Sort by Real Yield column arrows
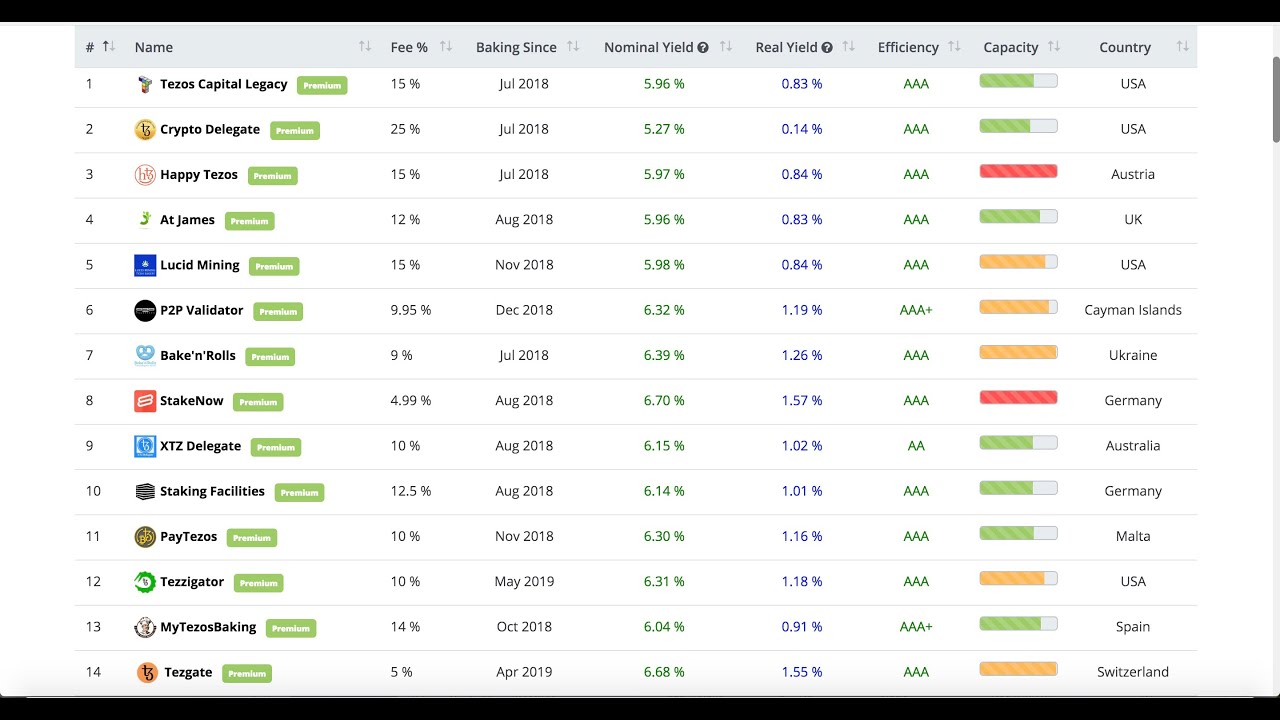The image size is (1280, 720). pyautogui.click(x=849, y=47)
